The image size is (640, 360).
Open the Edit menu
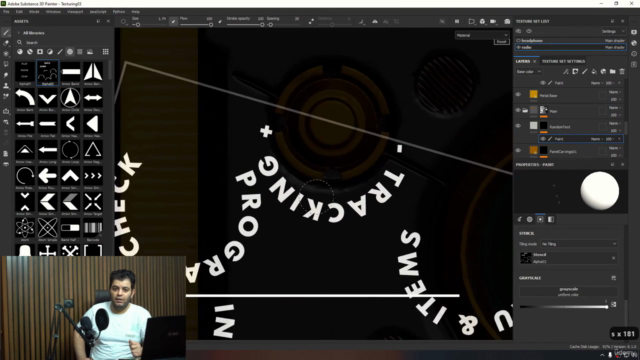[19, 12]
